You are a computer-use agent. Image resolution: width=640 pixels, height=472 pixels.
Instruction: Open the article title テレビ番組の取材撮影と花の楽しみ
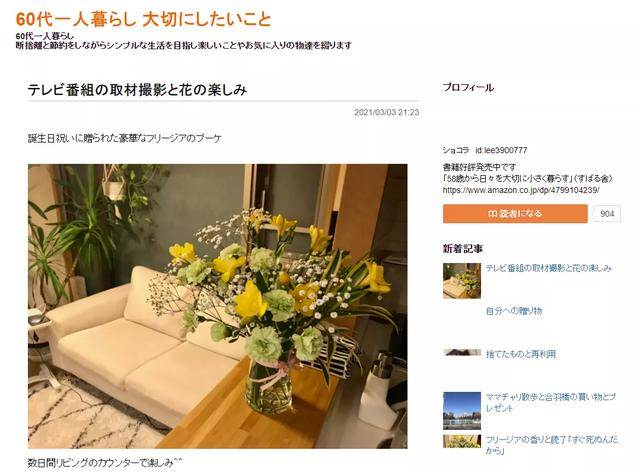tap(137, 89)
